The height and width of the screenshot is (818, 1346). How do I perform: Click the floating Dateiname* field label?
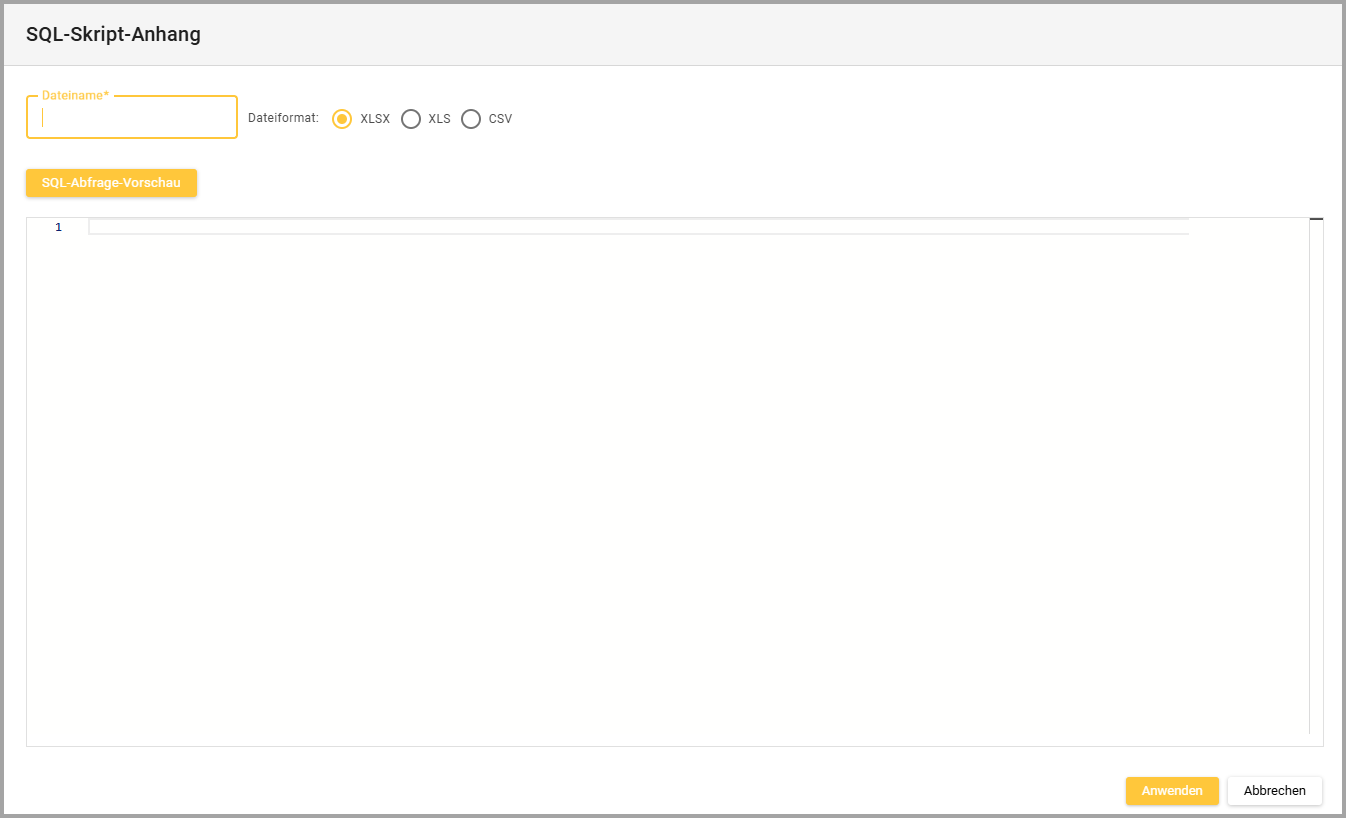(x=75, y=95)
